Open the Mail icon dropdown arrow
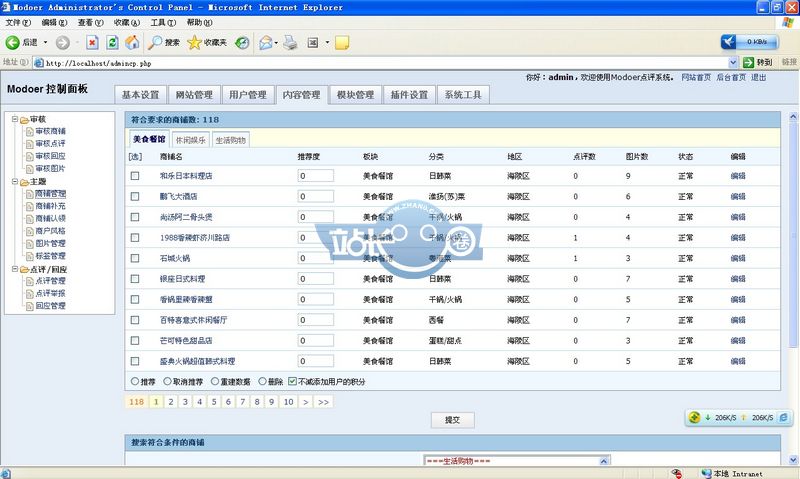Screen dimensions: 800x479 tap(276, 43)
